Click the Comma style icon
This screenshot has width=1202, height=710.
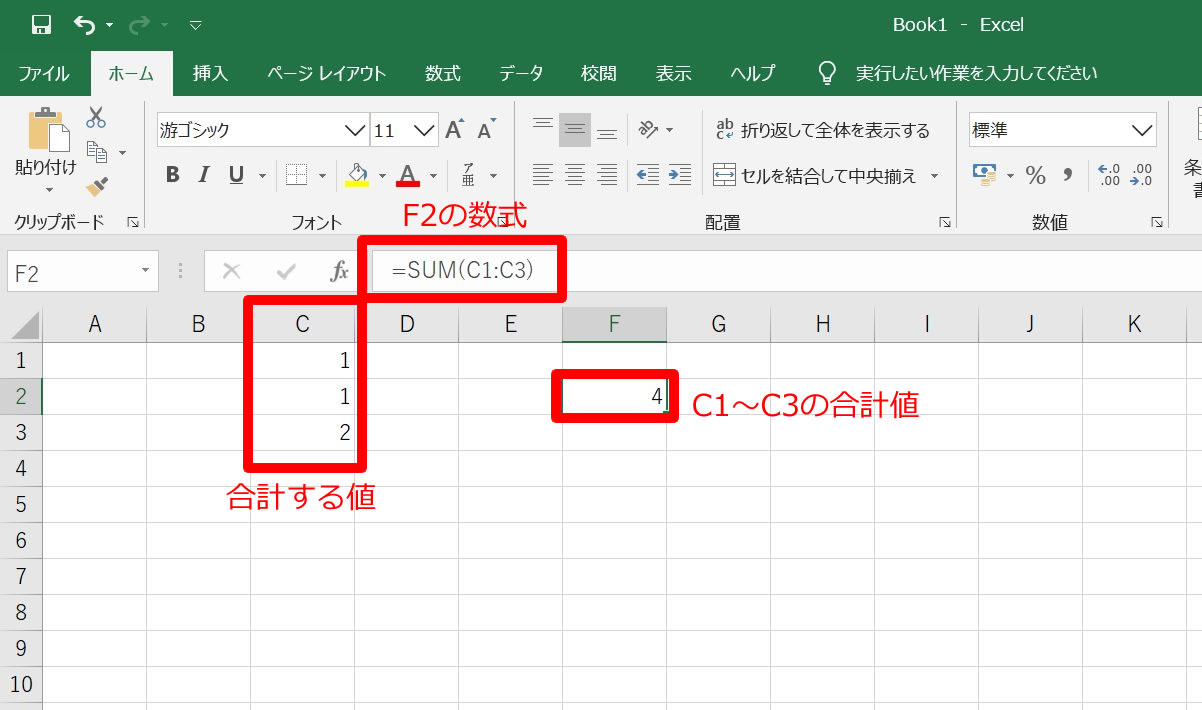click(1067, 175)
